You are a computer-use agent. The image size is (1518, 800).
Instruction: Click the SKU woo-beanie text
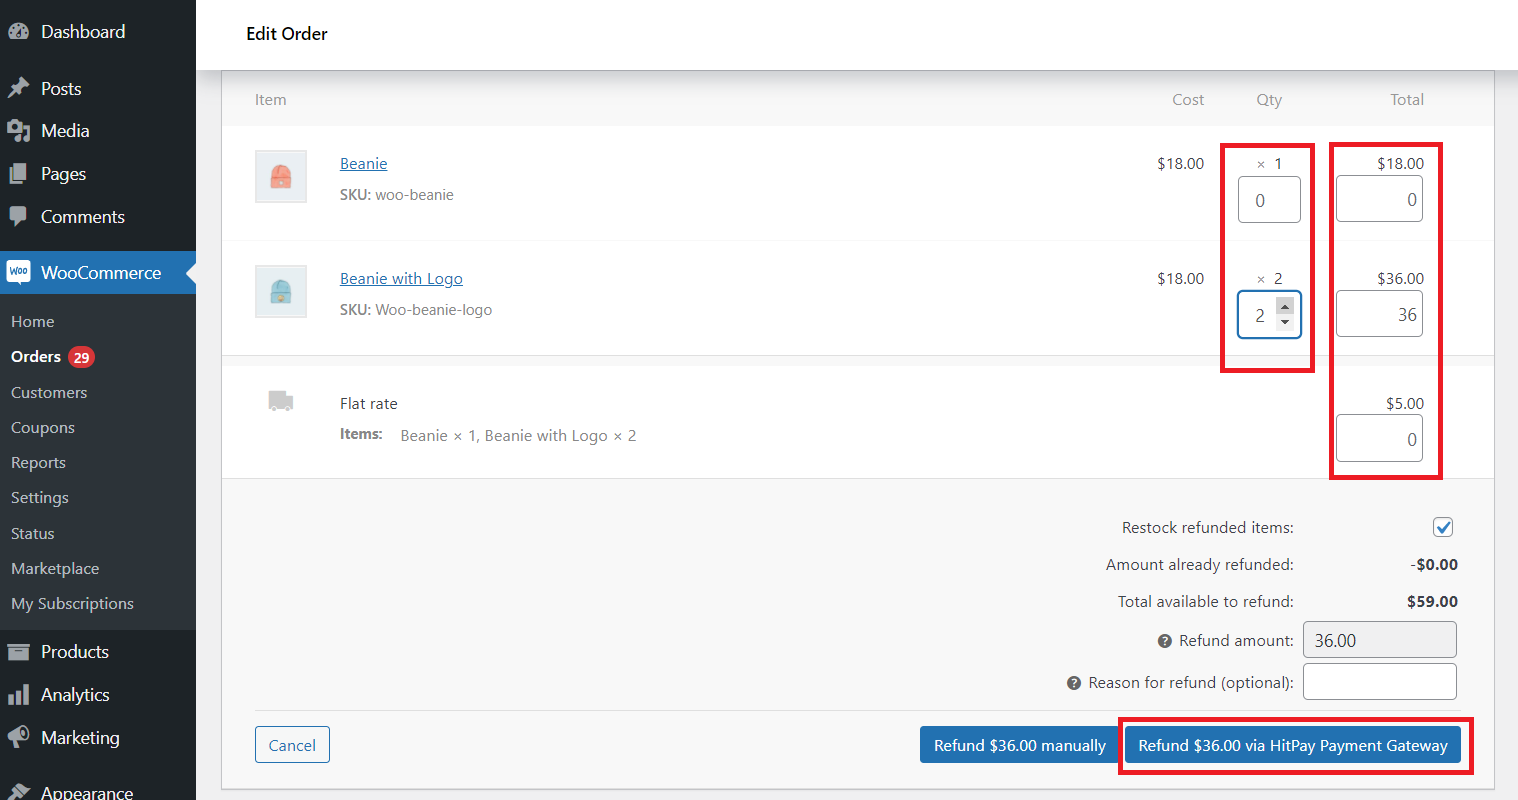click(x=396, y=195)
